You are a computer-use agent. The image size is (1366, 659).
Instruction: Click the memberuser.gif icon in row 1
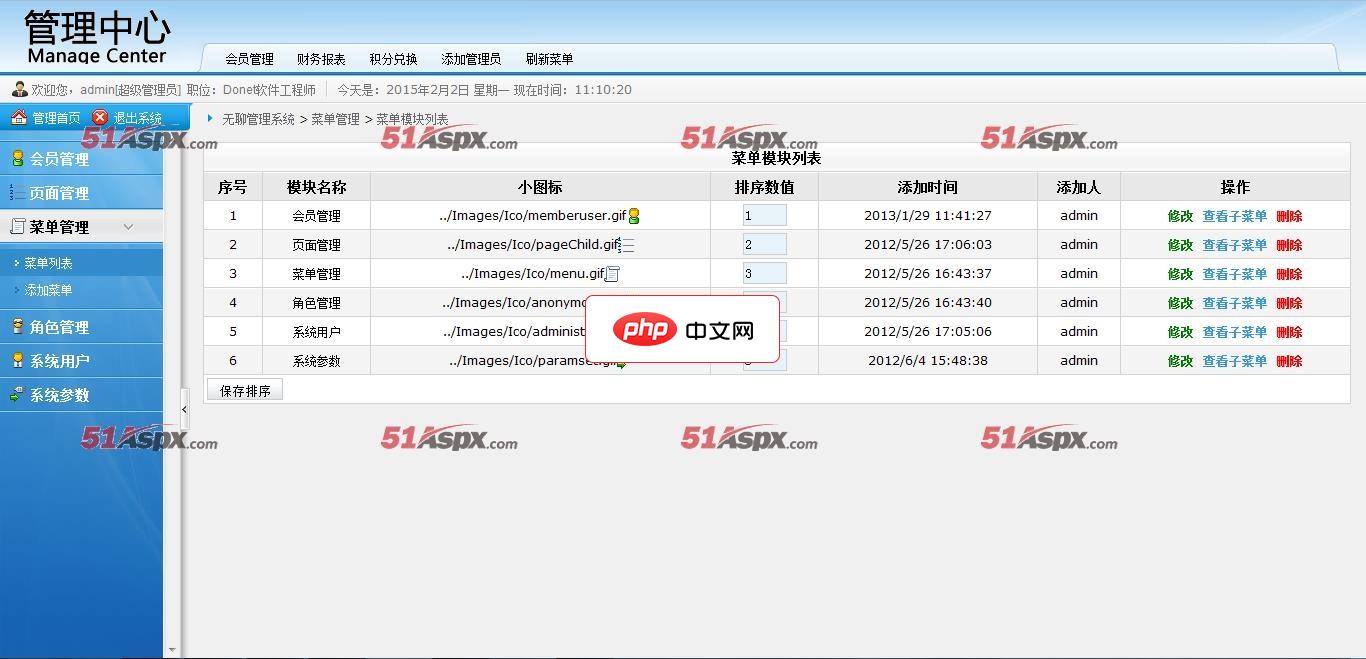coord(634,216)
